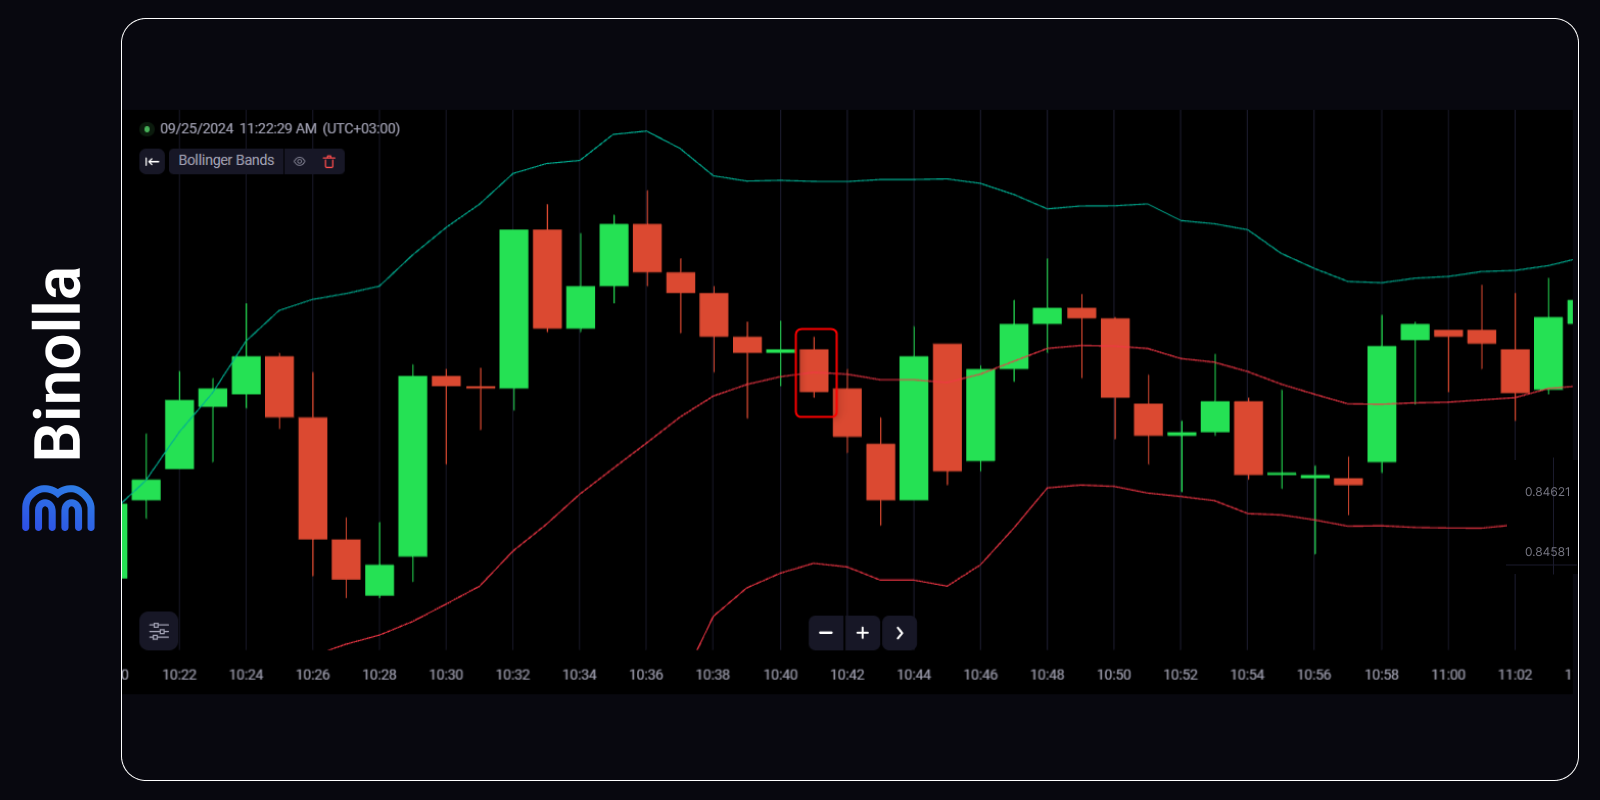Screen dimensions: 1600x800
Task: Click the green connection status dot
Action: 147,129
